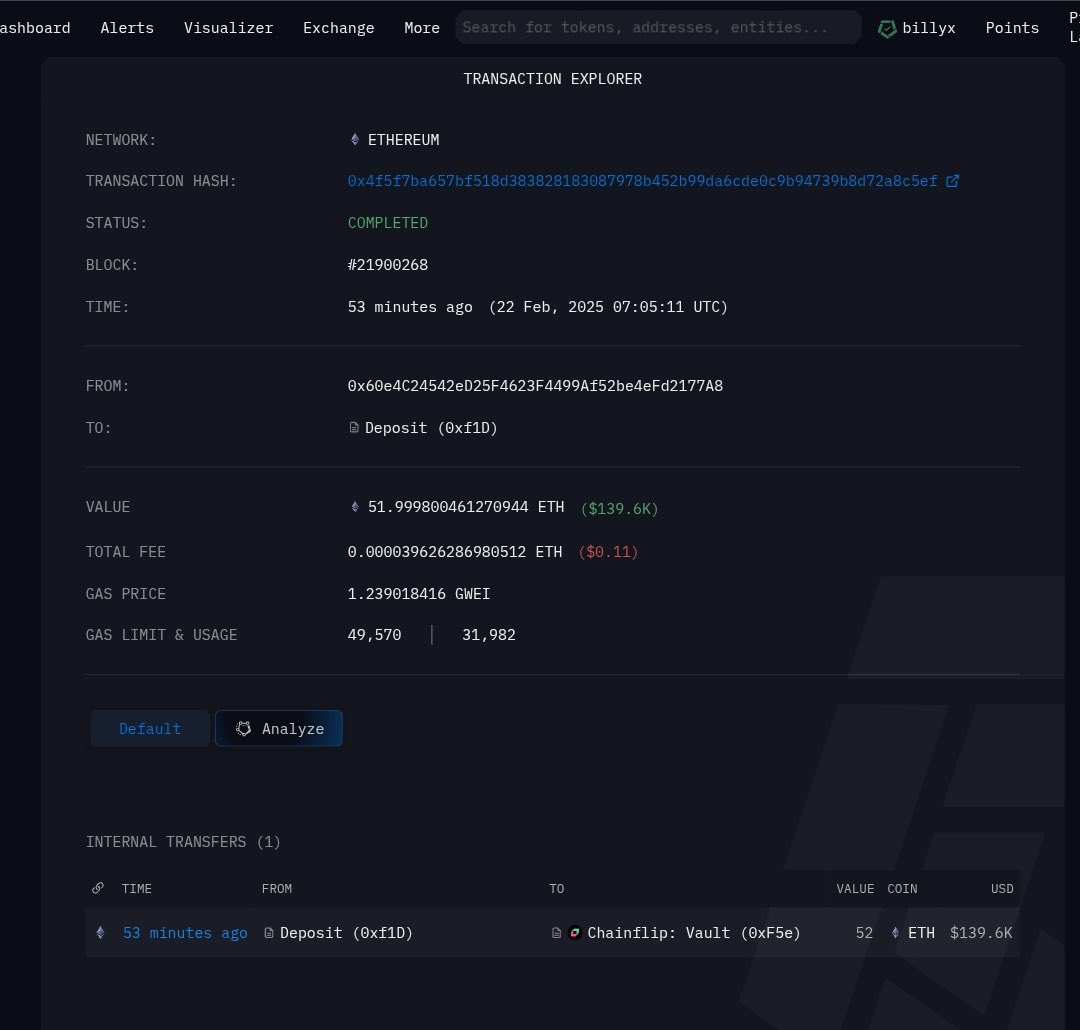This screenshot has height=1030, width=1080.
Task: Open the external link icon beside transaction hash
Action: click(952, 181)
